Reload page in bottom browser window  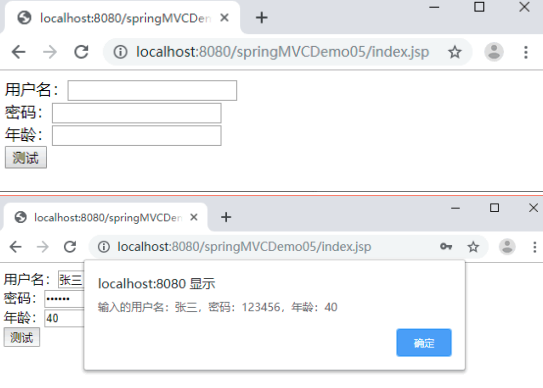click(x=70, y=247)
